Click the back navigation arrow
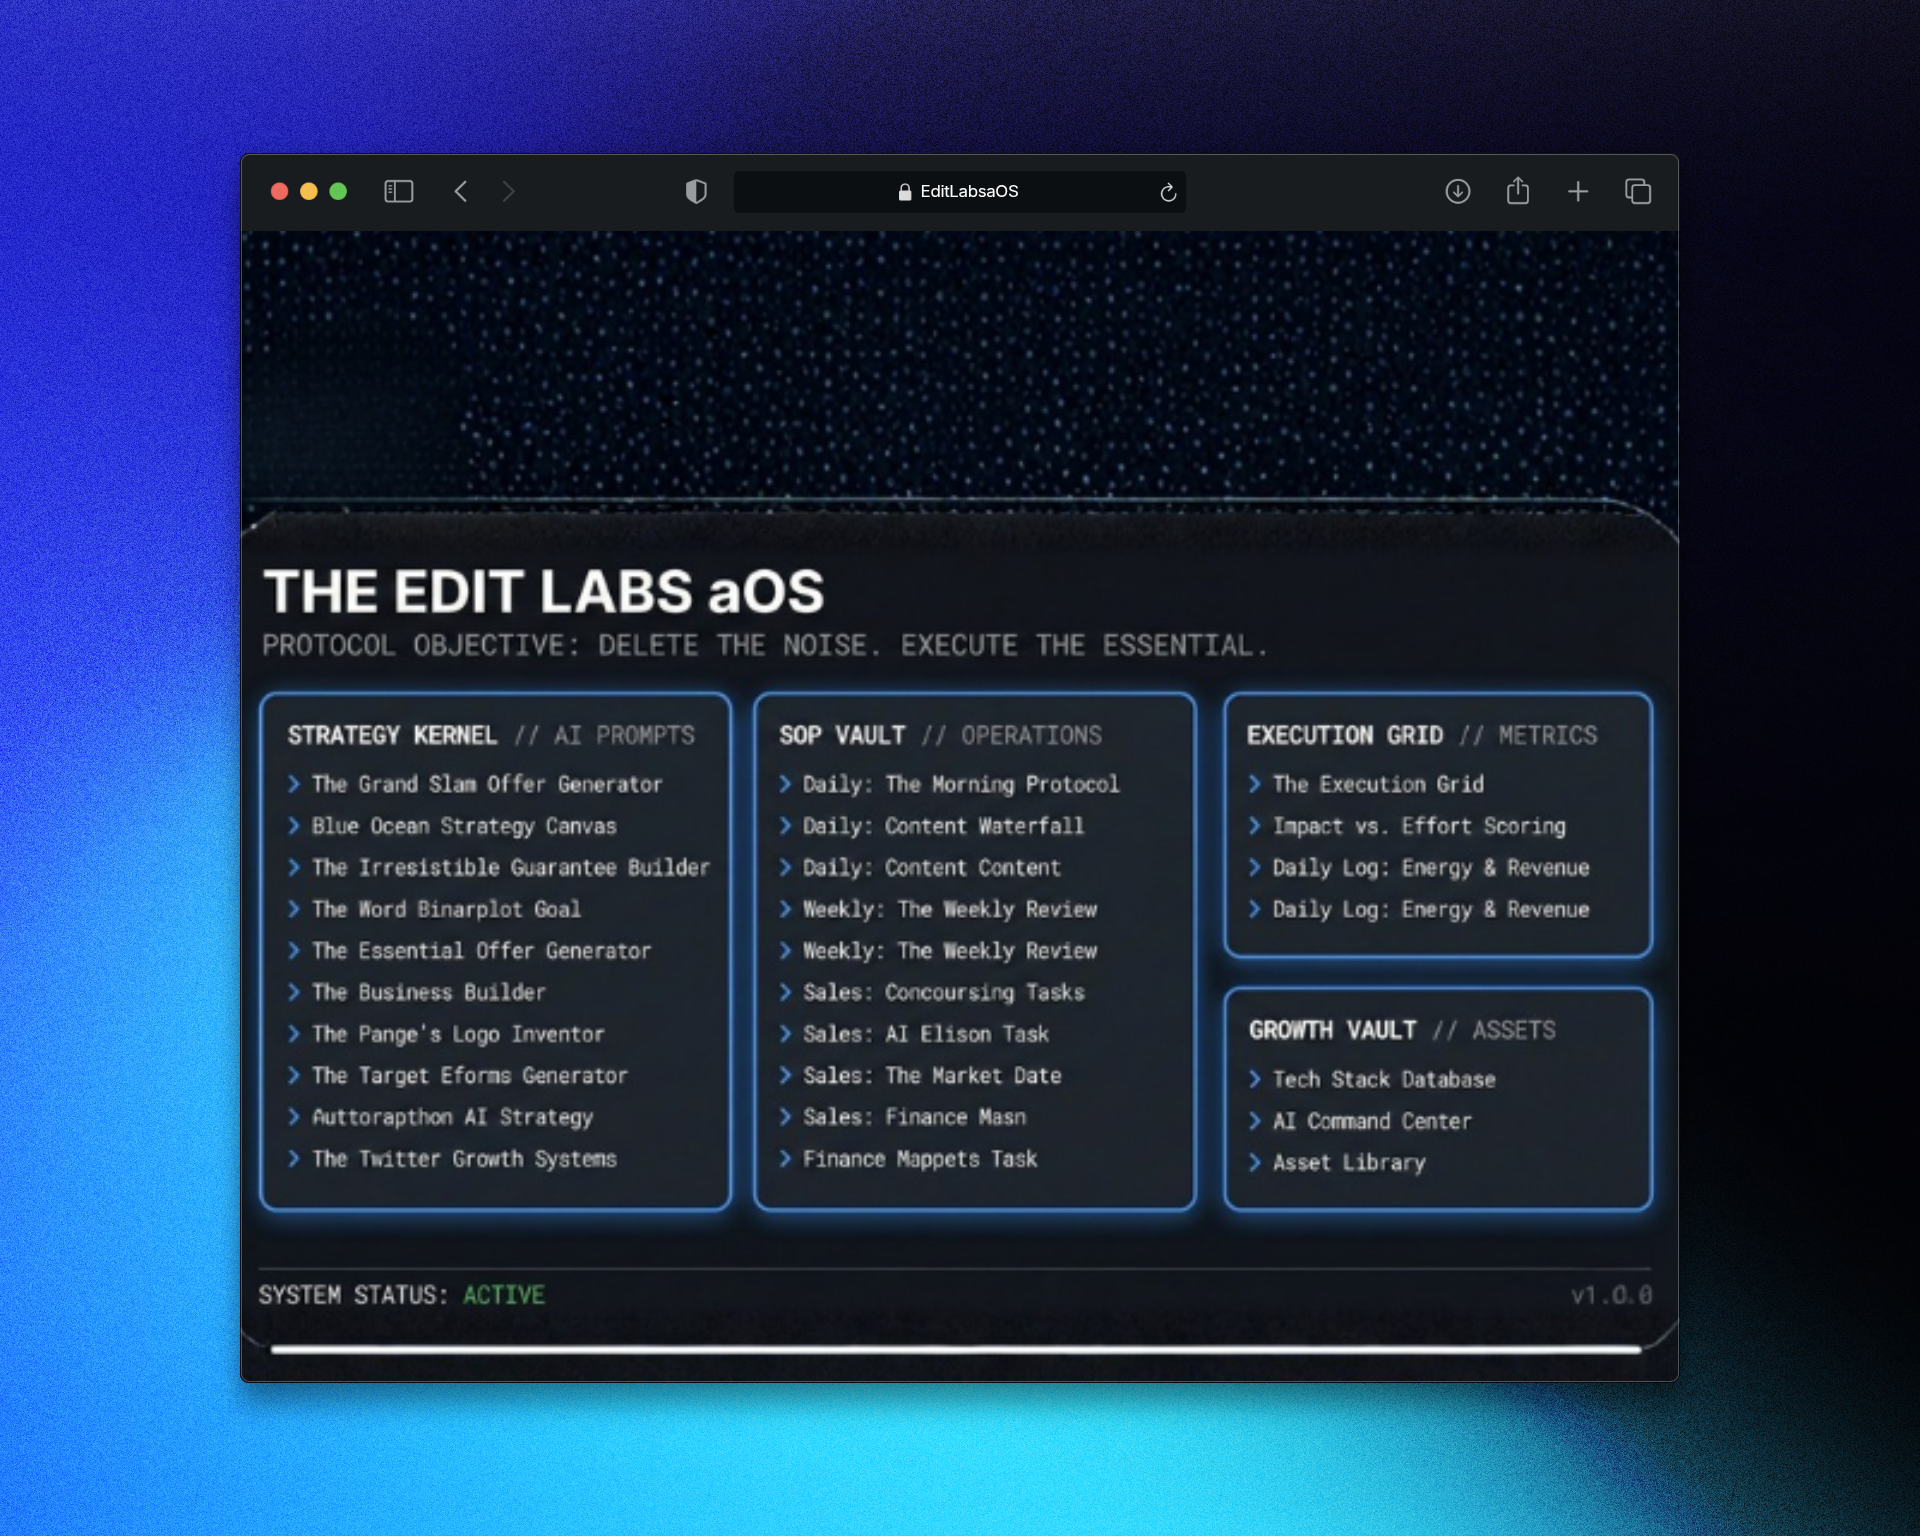 [461, 191]
